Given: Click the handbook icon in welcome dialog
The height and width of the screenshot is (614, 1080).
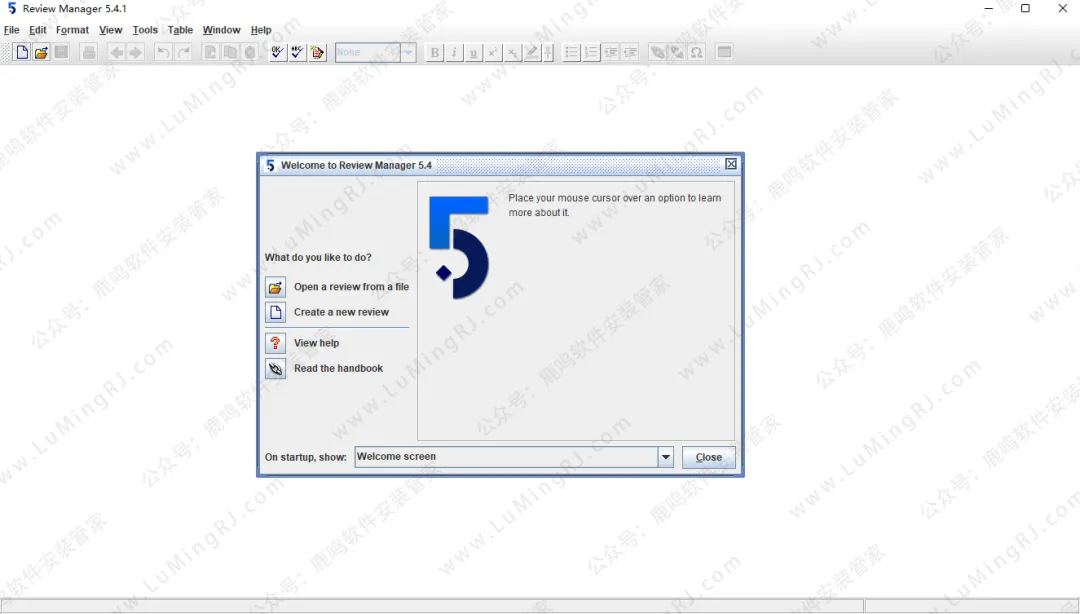Looking at the screenshot, I should 276,369.
